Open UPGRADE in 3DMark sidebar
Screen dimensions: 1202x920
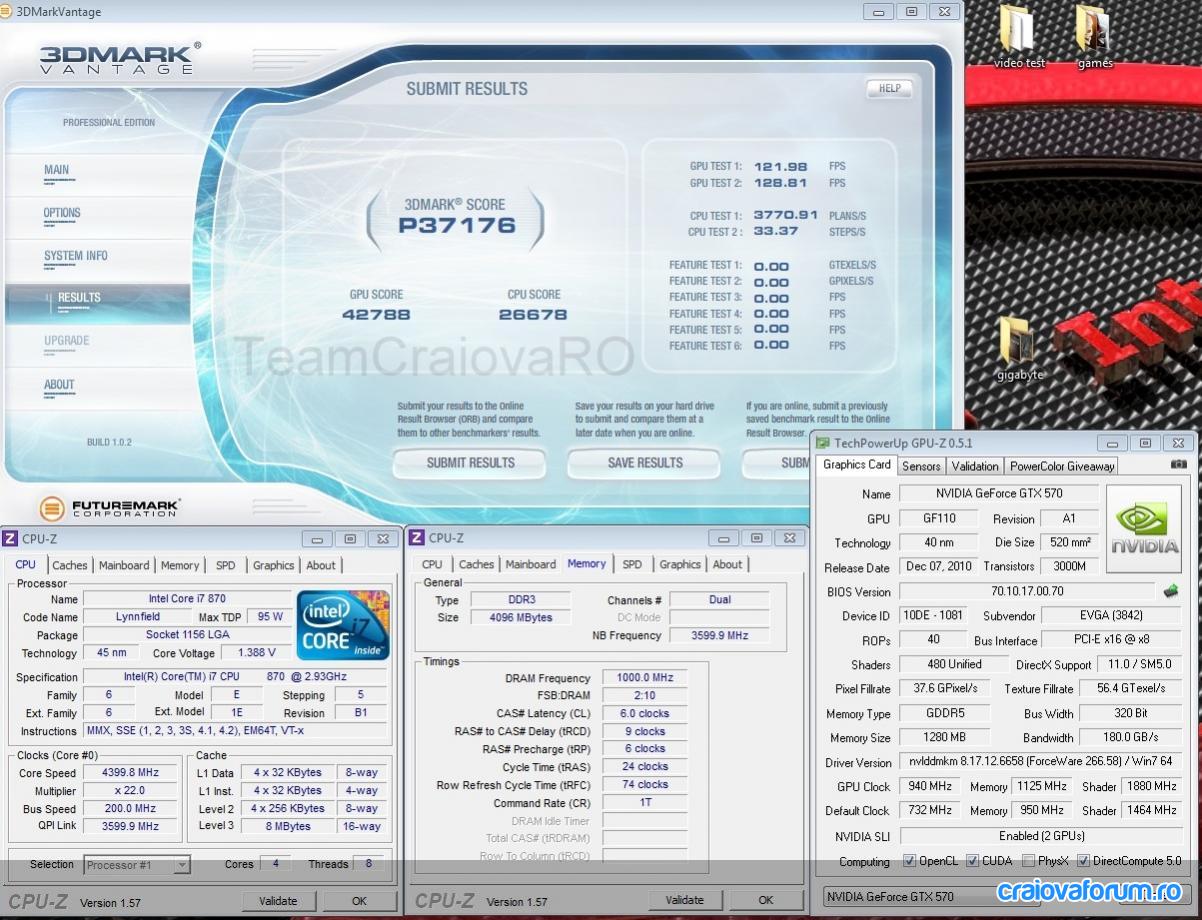coord(67,341)
